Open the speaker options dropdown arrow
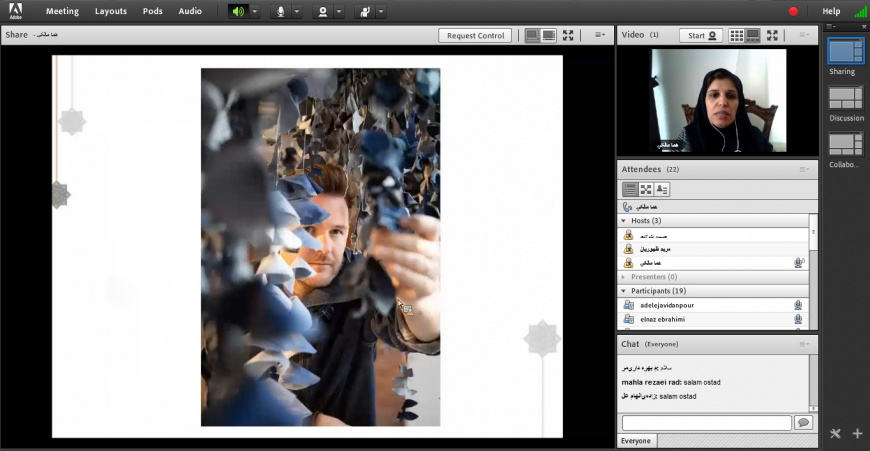The width and height of the screenshot is (870, 451). 255,12
